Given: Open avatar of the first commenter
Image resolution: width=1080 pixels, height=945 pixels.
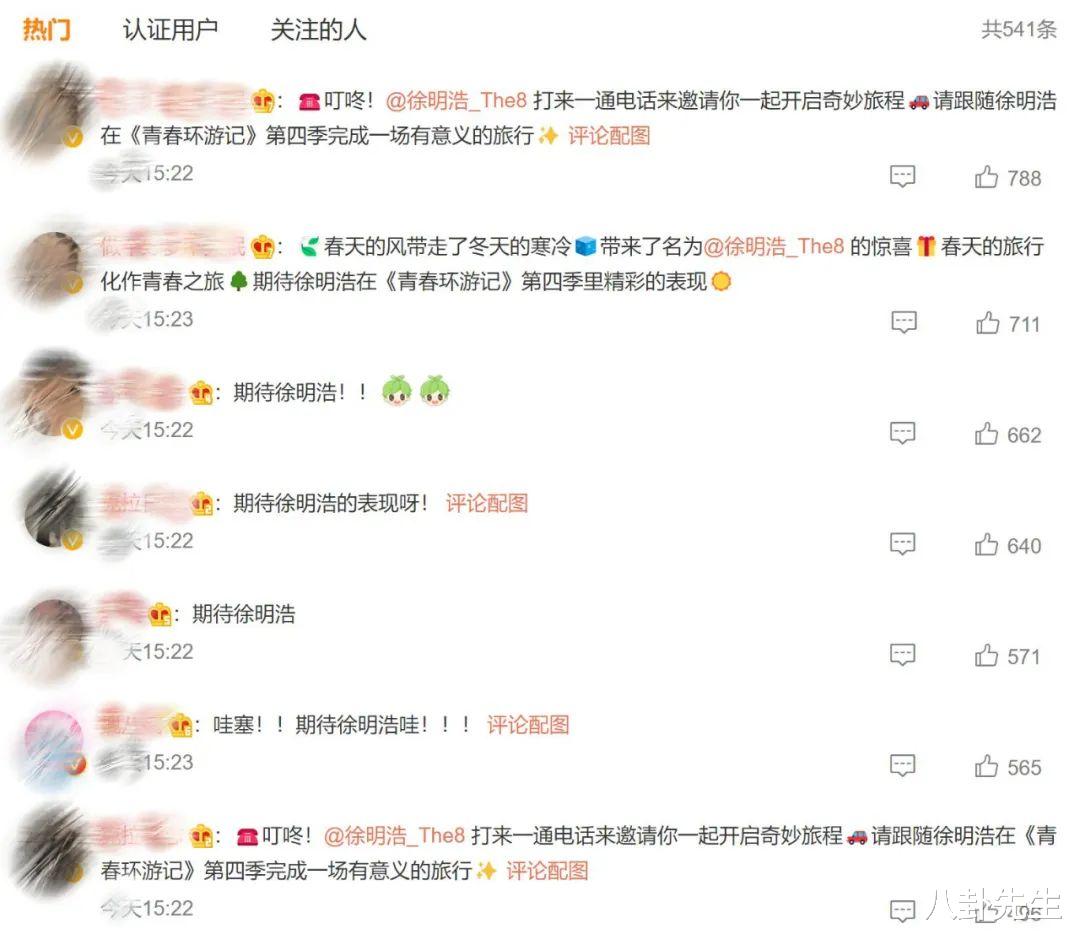Looking at the screenshot, I should [52, 110].
